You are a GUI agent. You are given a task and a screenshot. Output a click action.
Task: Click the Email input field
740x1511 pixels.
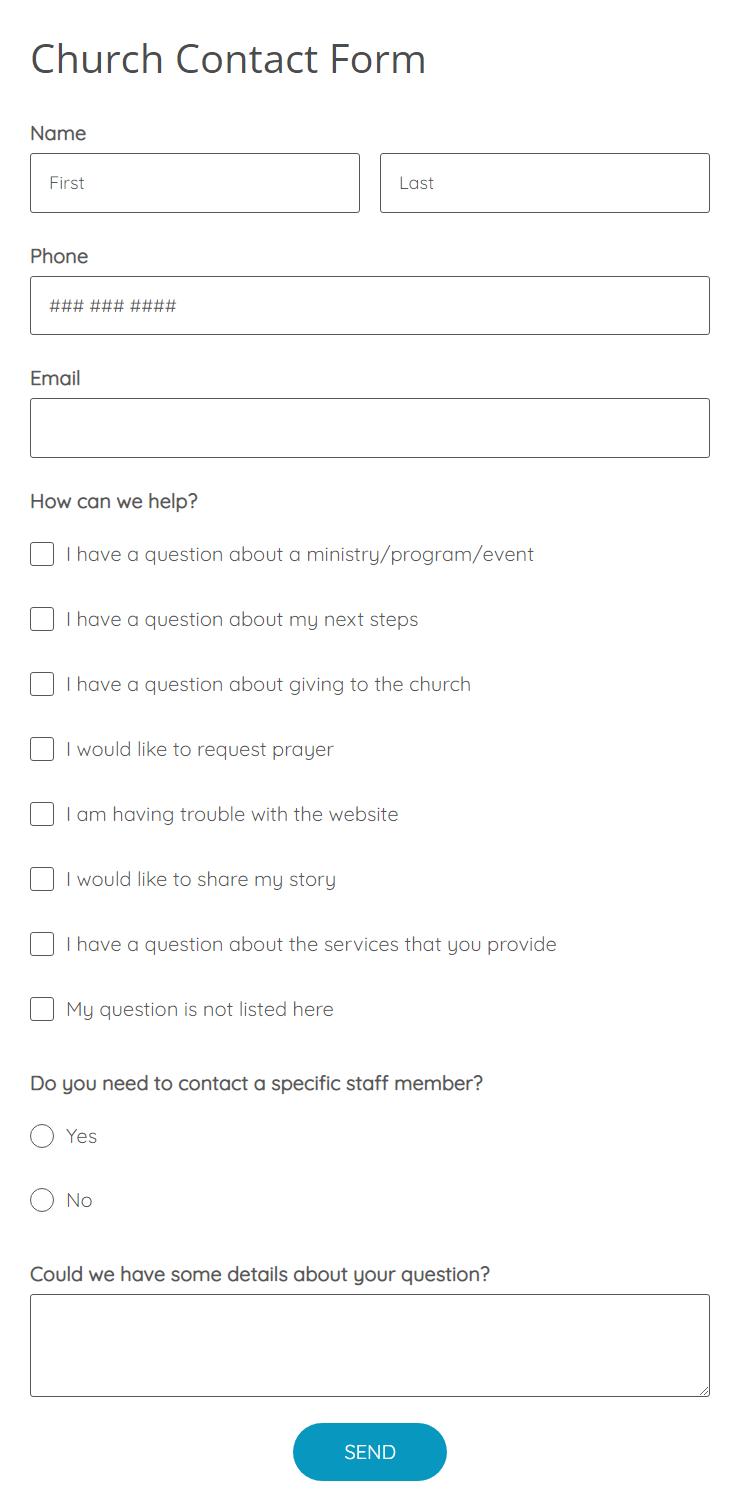(x=370, y=427)
